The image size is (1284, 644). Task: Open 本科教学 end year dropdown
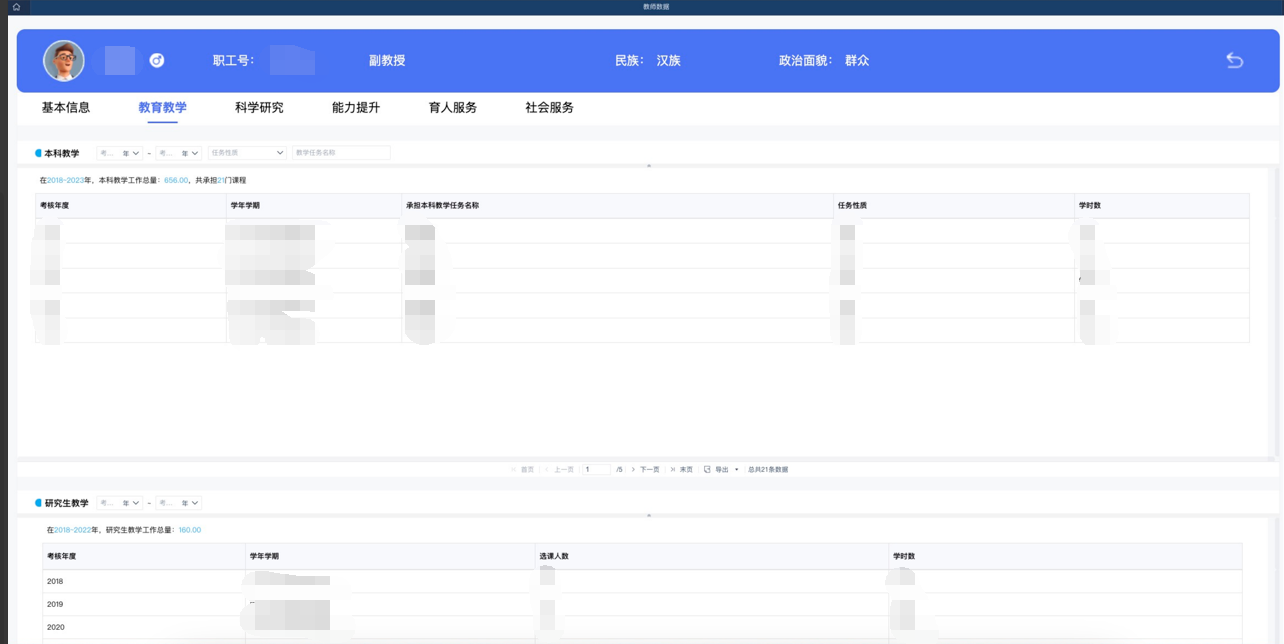point(179,153)
